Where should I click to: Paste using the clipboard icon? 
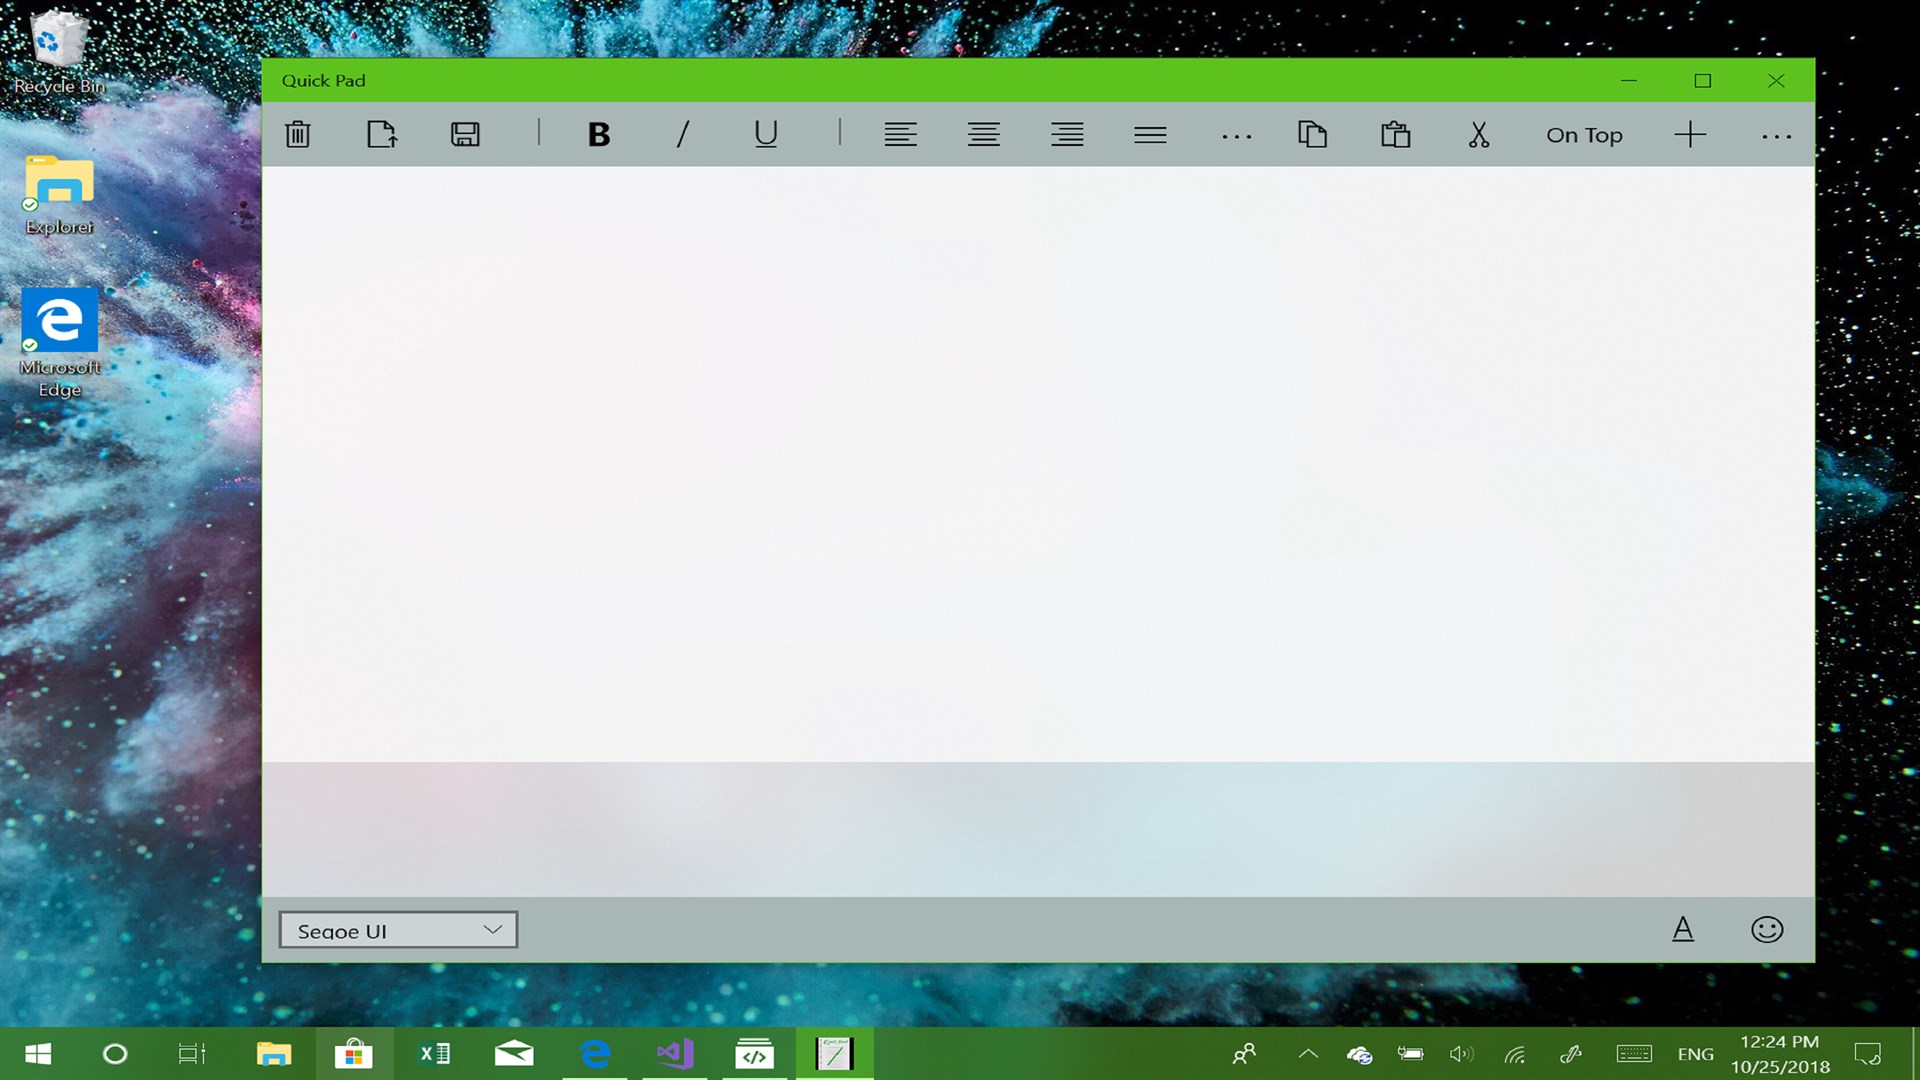[x=1395, y=134]
